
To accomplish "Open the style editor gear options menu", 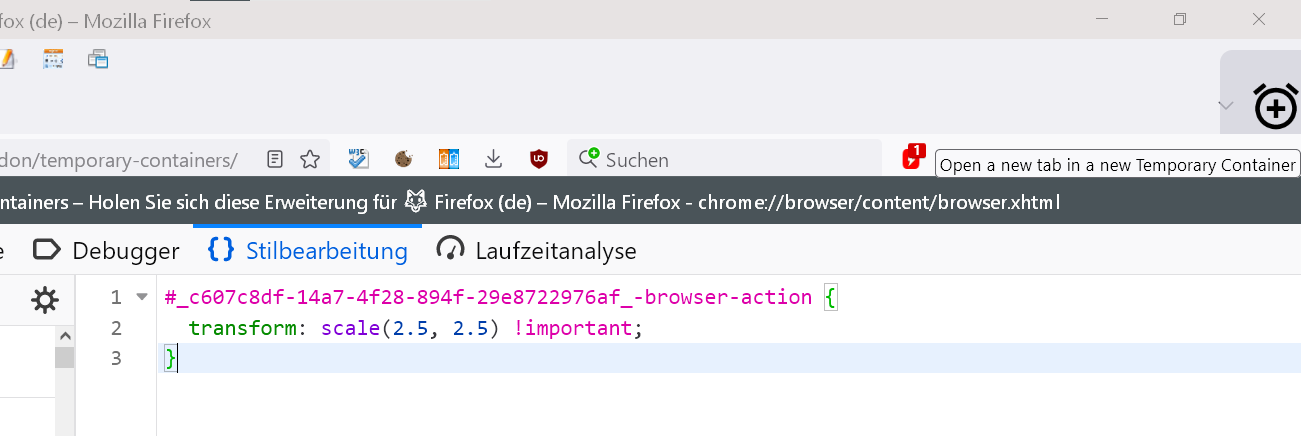I will click(44, 299).
